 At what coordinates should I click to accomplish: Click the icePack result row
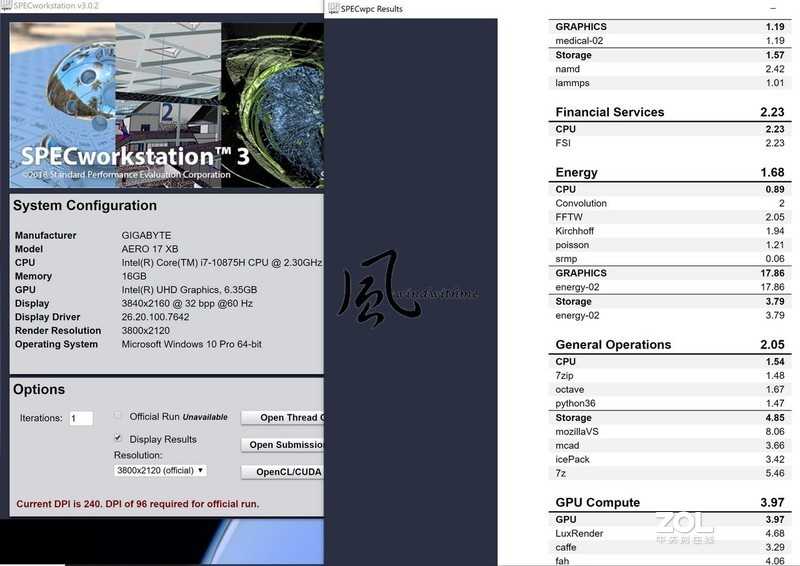coord(670,459)
